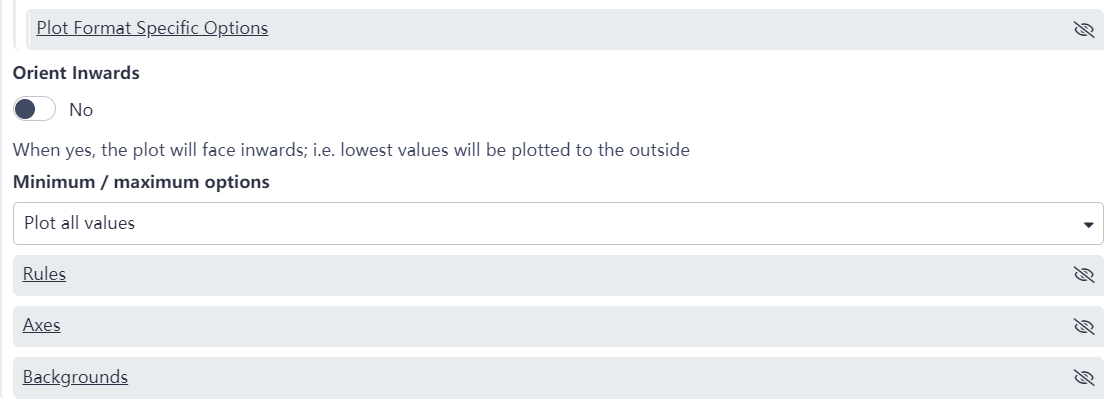The image size is (1107, 402).
Task: Click the "No" label beside the toggle
Action: (x=81, y=110)
